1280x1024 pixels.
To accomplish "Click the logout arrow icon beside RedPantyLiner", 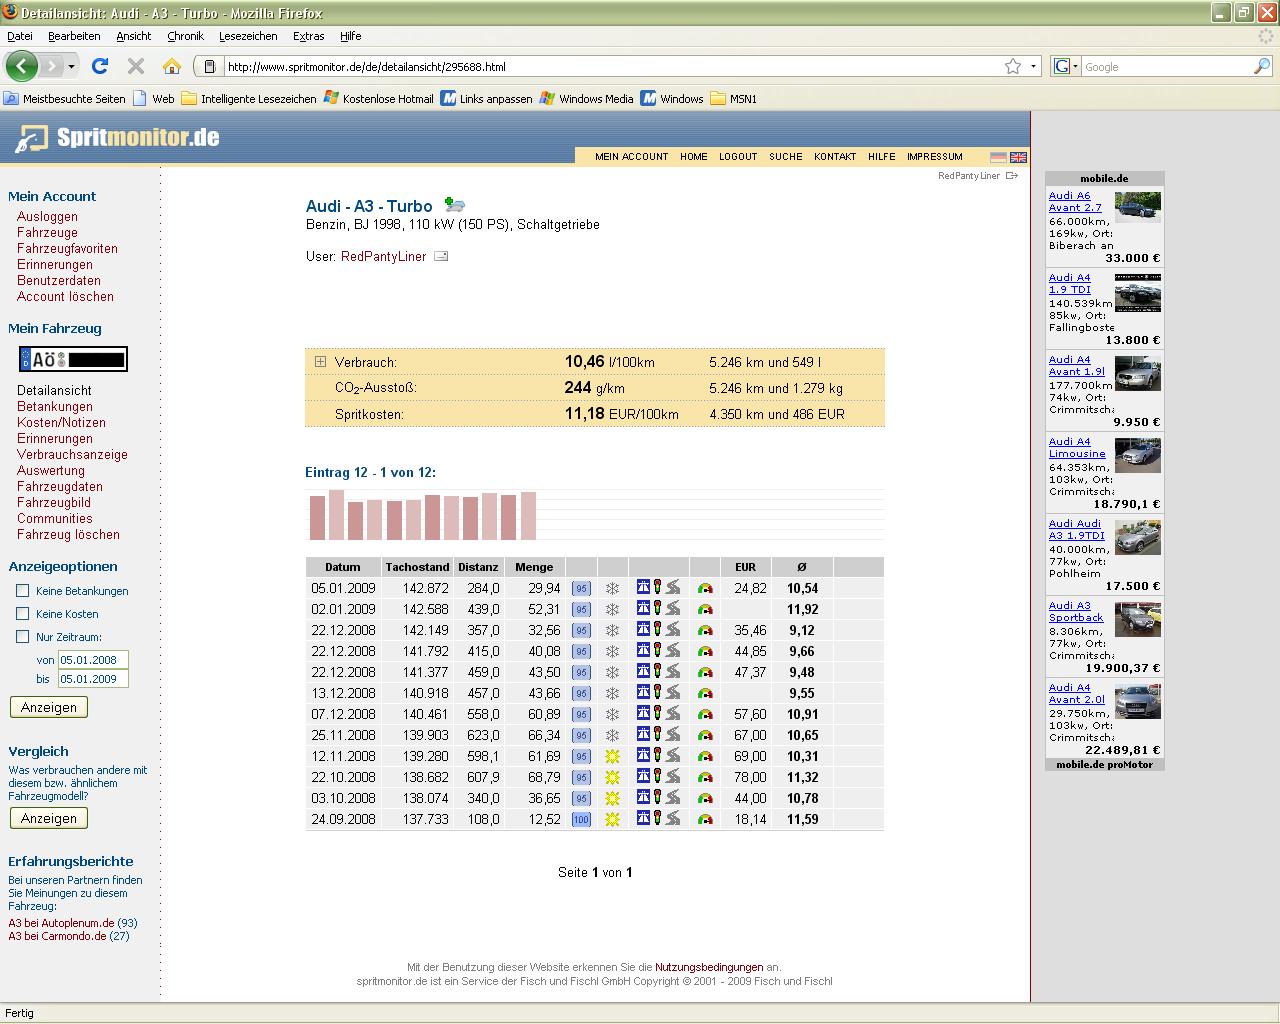I will pos(1012,176).
